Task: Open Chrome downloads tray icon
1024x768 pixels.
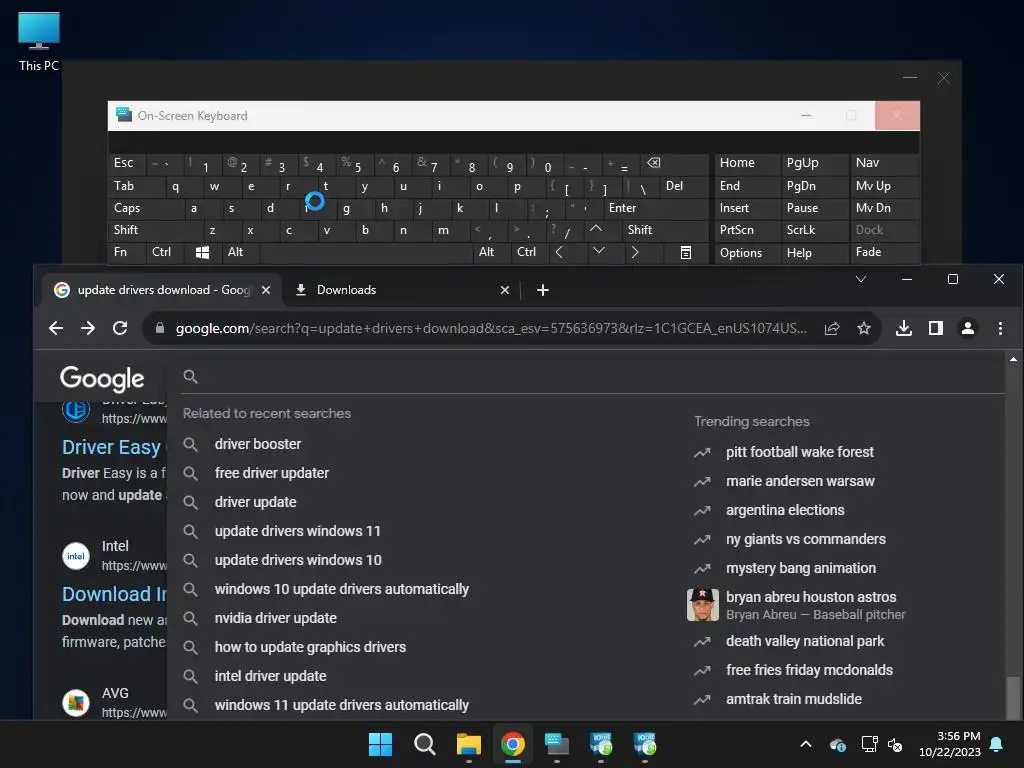Action: pyautogui.click(x=904, y=328)
